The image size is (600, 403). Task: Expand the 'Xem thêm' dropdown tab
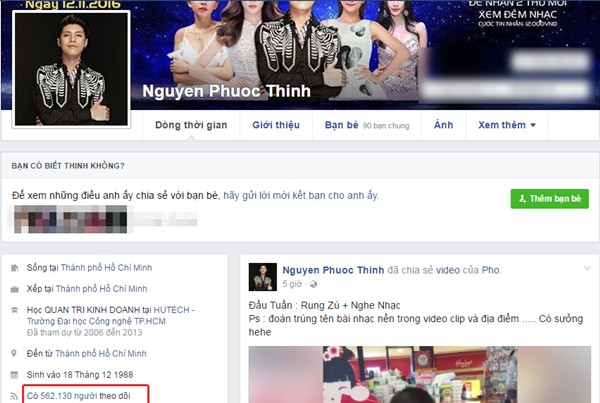507,125
